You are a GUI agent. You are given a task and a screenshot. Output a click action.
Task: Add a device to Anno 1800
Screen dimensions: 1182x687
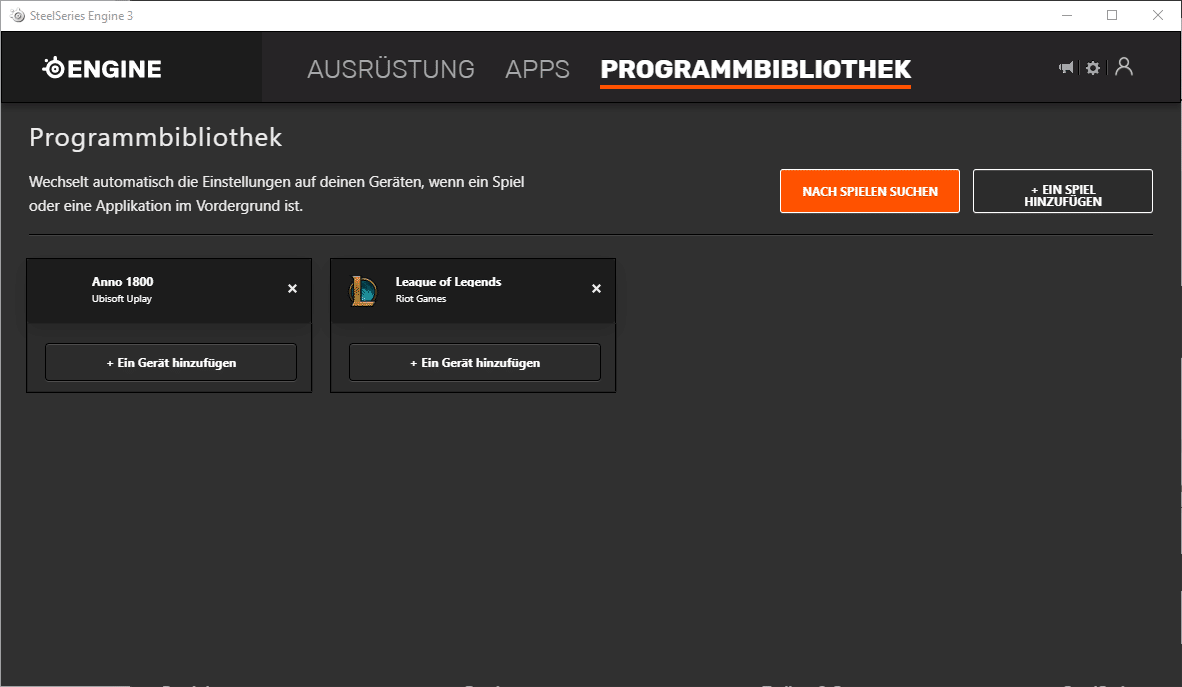pyautogui.click(x=171, y=362)
